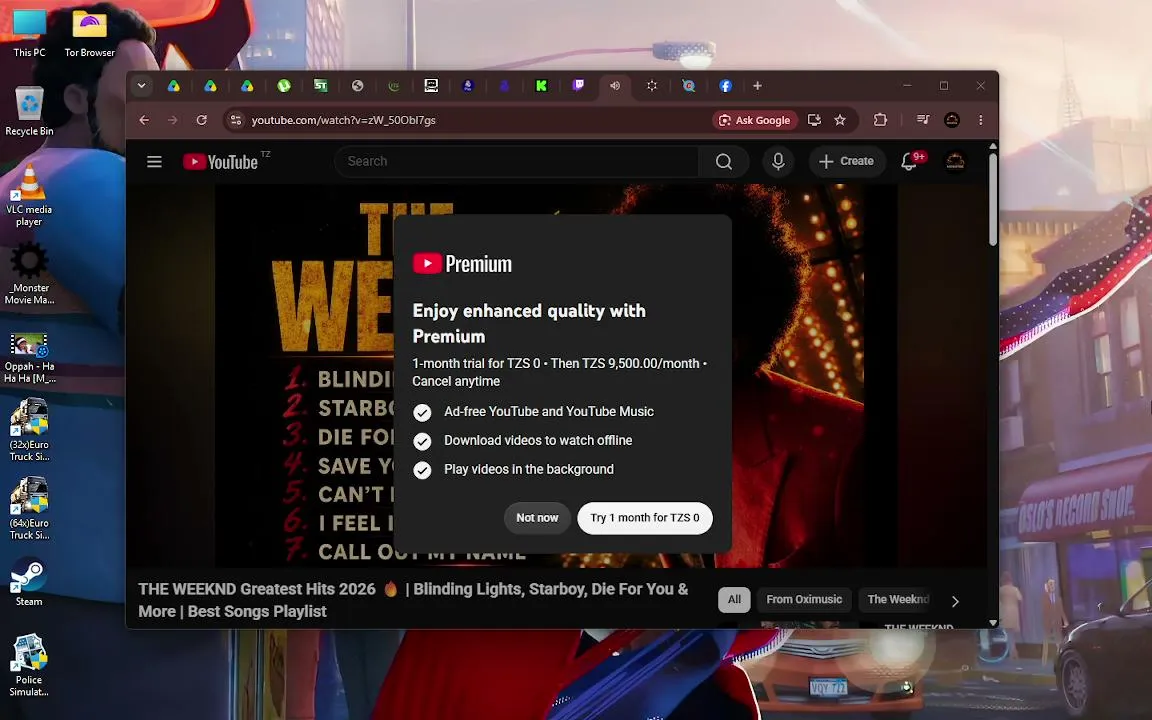The height and width of the screenshot is (720, 1152).
Task: Go to the YouTube home logo
Action: click(220, 162)
